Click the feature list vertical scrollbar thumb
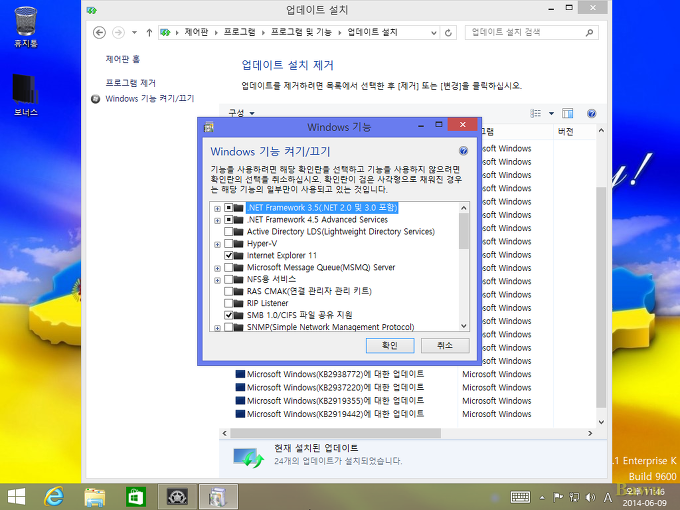The height and width of the screenshot is (510, 680). (464, 232)
